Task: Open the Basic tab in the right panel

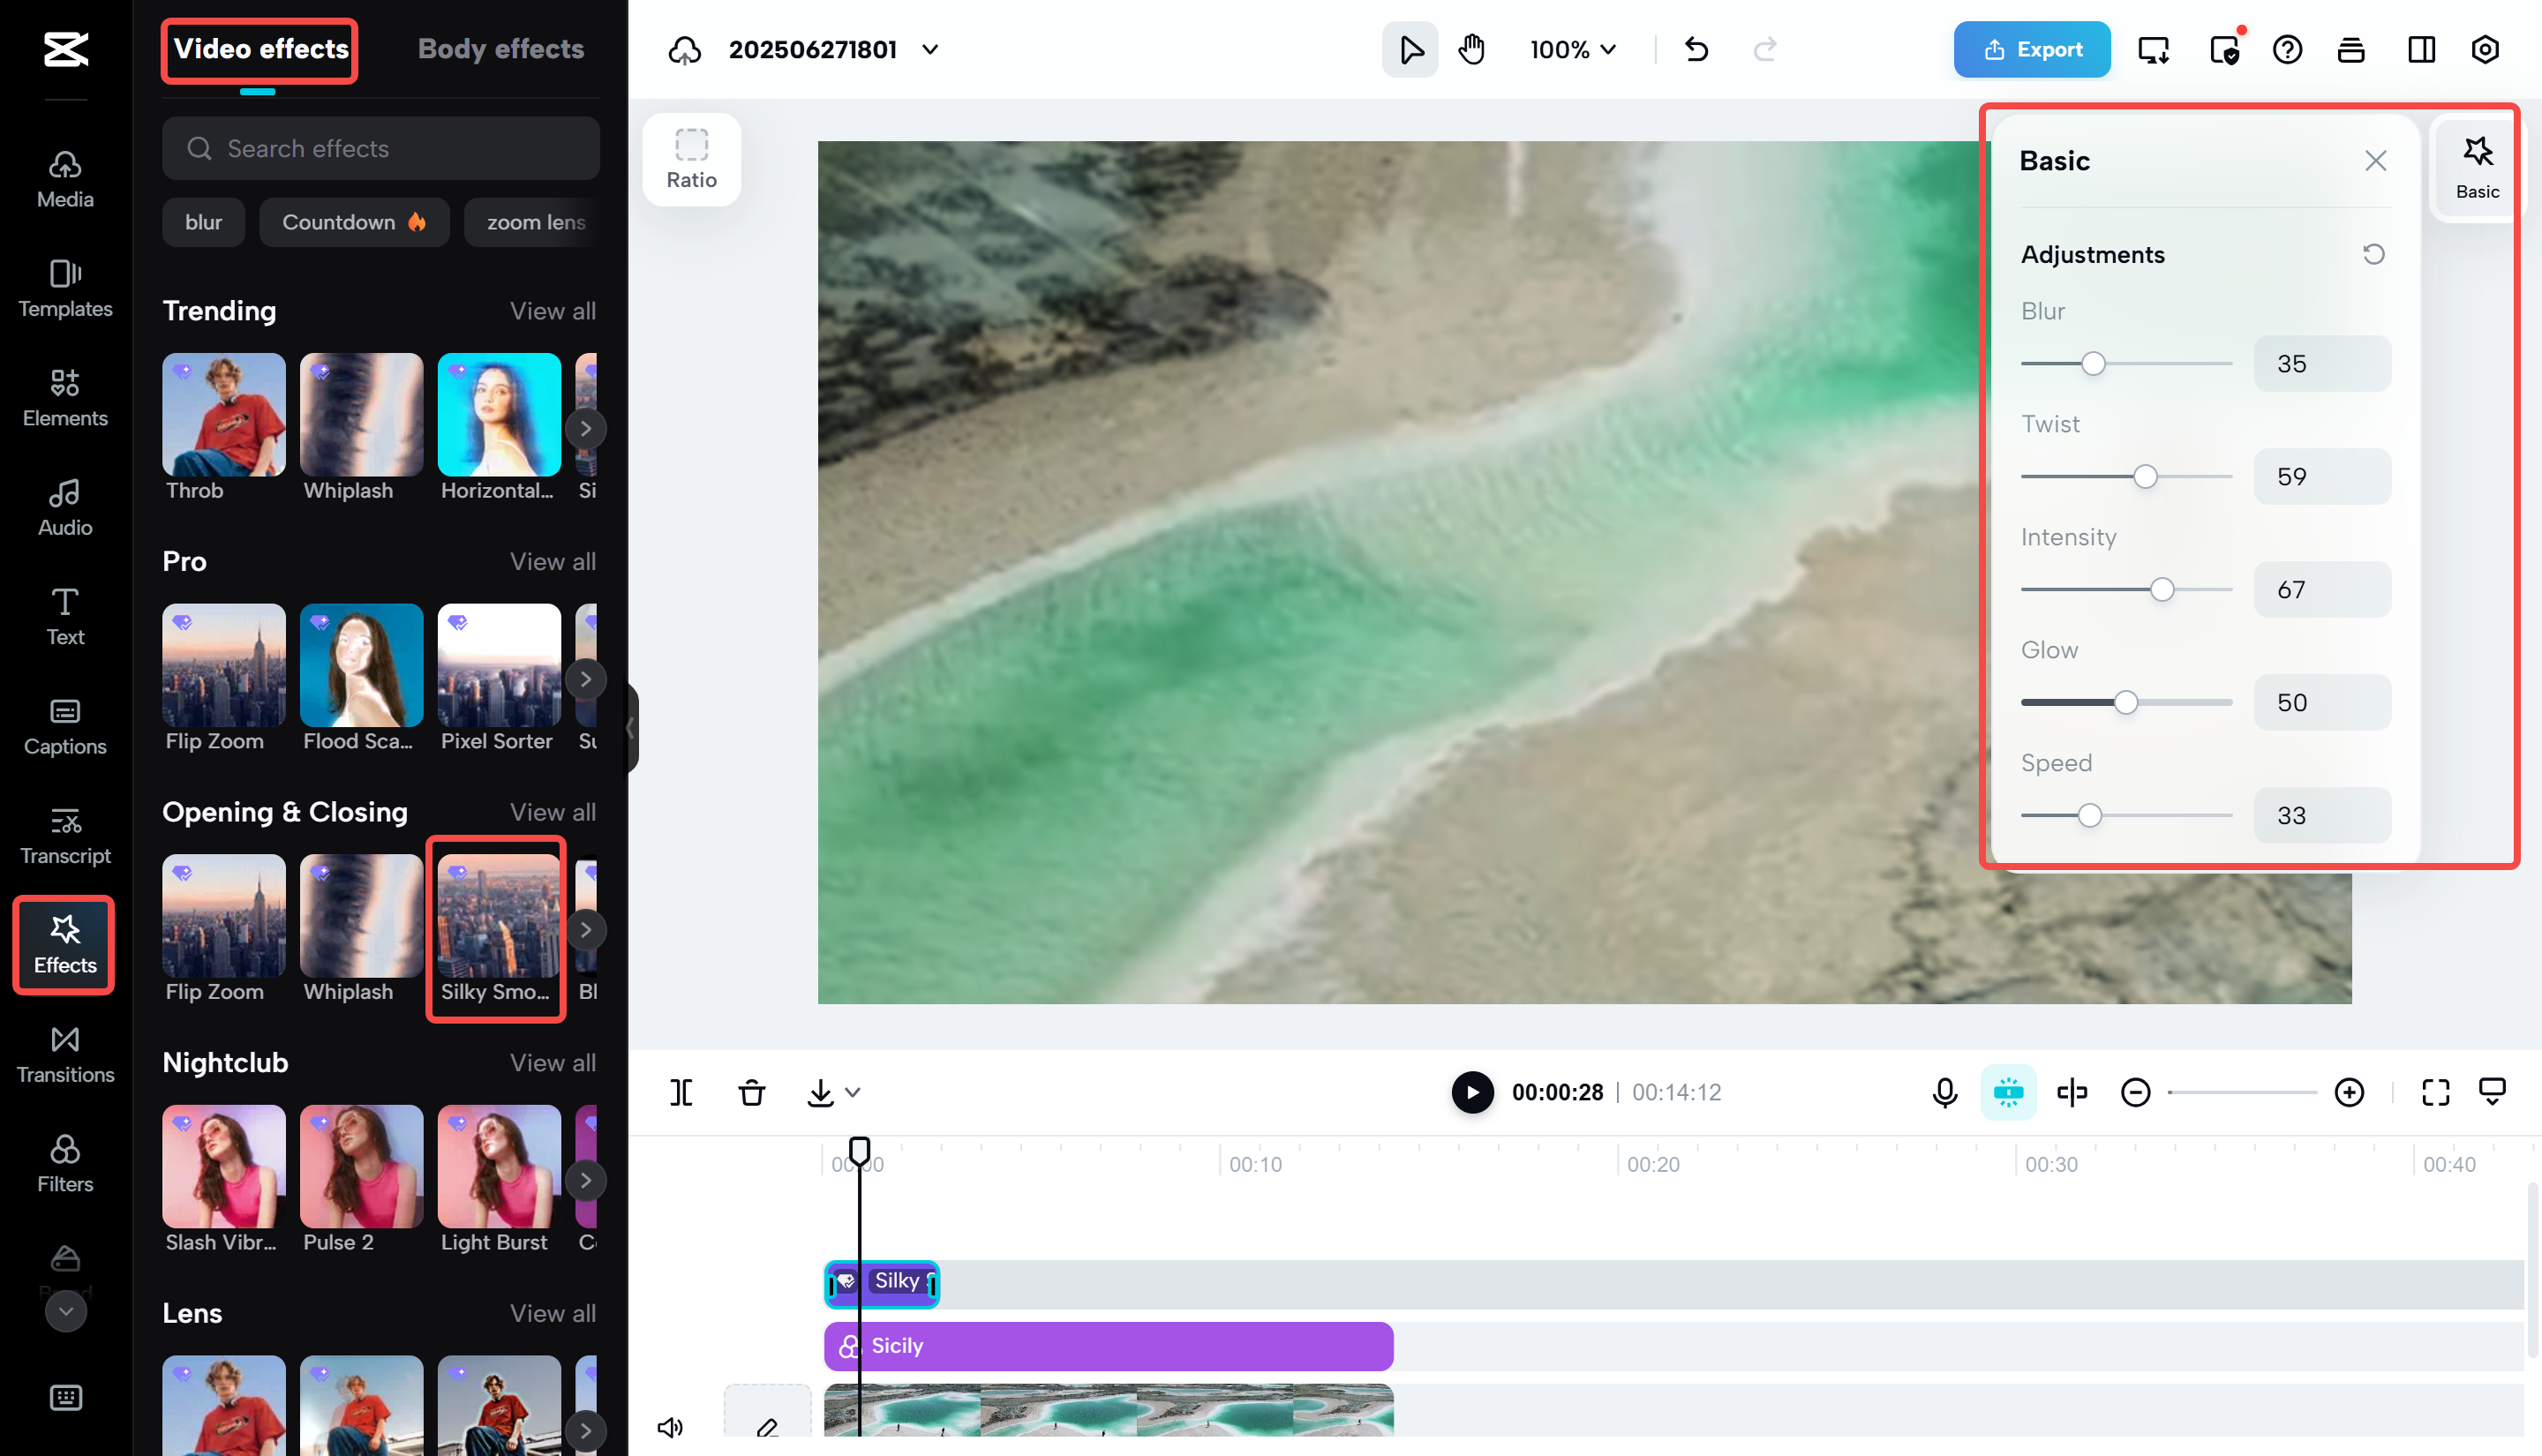Action: point(2477,163)
